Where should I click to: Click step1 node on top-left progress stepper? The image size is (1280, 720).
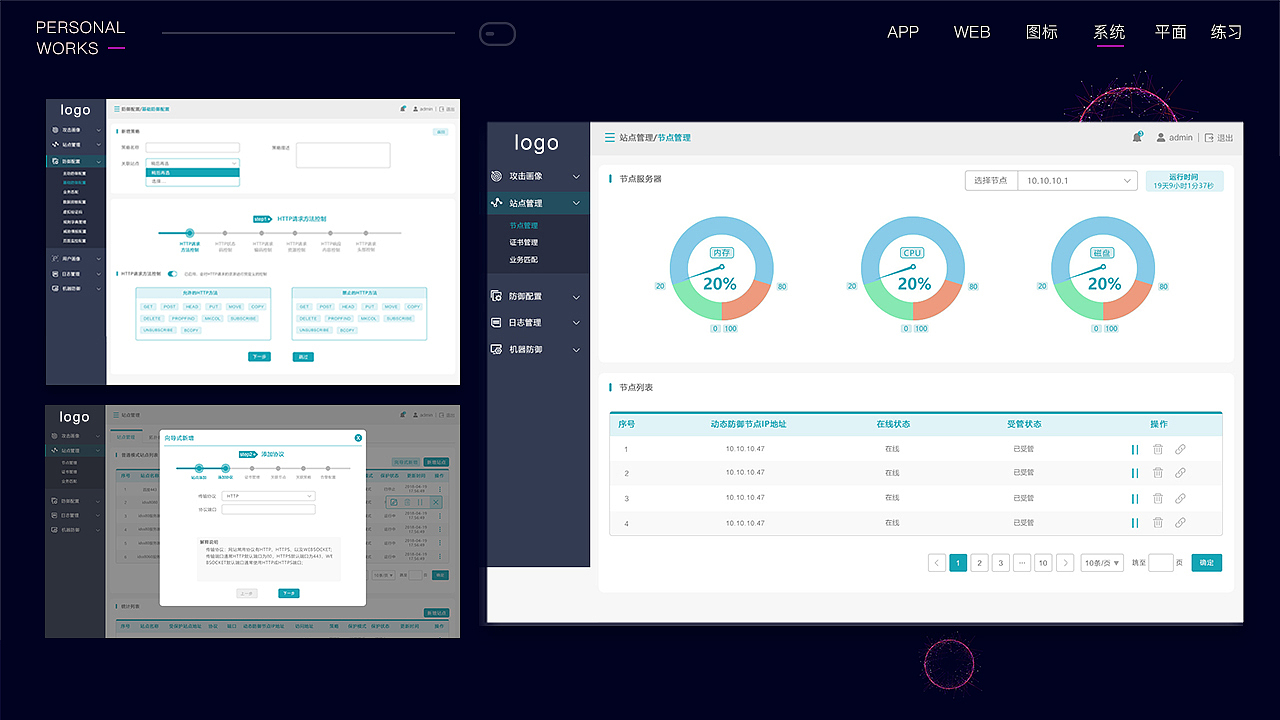click(189, 233)
